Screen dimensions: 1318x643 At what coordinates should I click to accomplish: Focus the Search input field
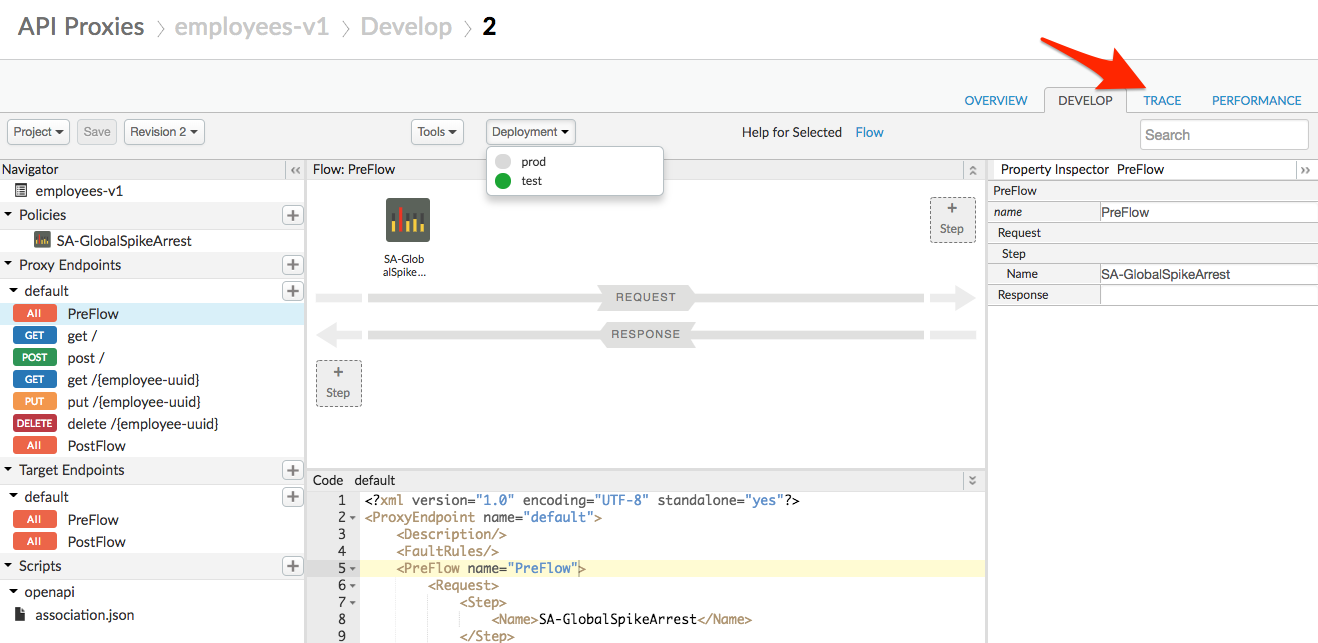click(x=1224, y=135)
